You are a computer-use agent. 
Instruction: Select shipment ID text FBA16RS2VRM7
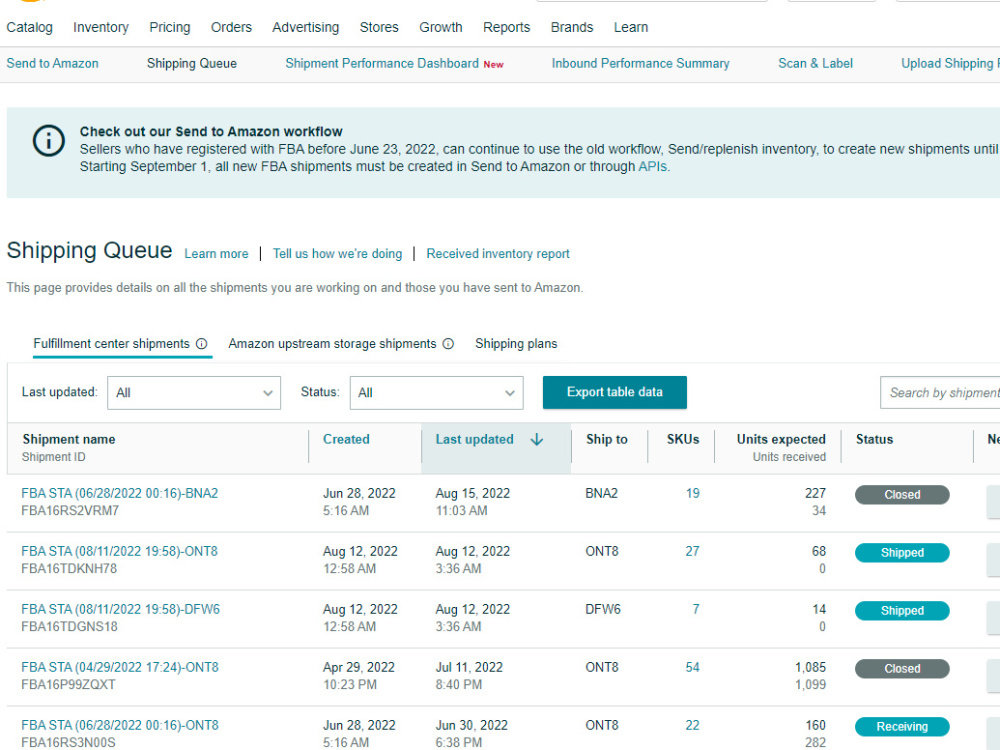point(70,510)
